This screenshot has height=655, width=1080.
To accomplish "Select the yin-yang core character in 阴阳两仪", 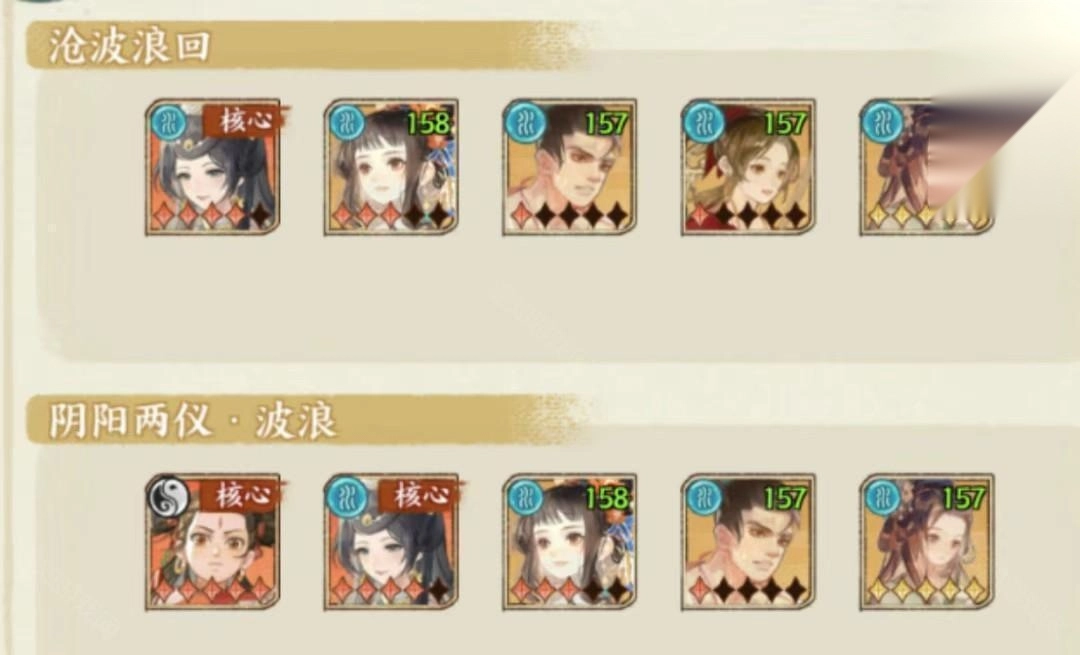I will pos(213,542).
